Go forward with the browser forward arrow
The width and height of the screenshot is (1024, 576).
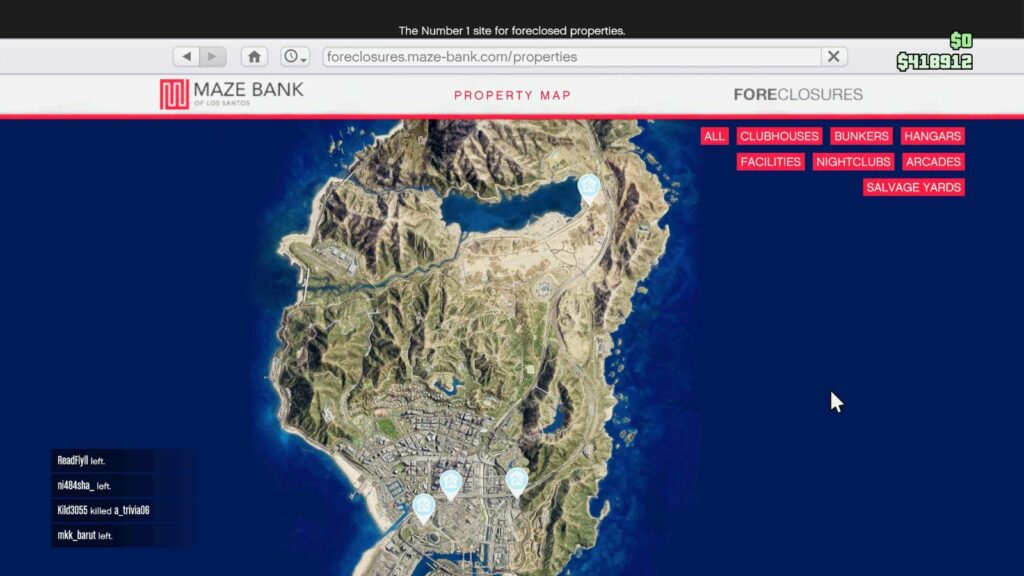(213, 57)
